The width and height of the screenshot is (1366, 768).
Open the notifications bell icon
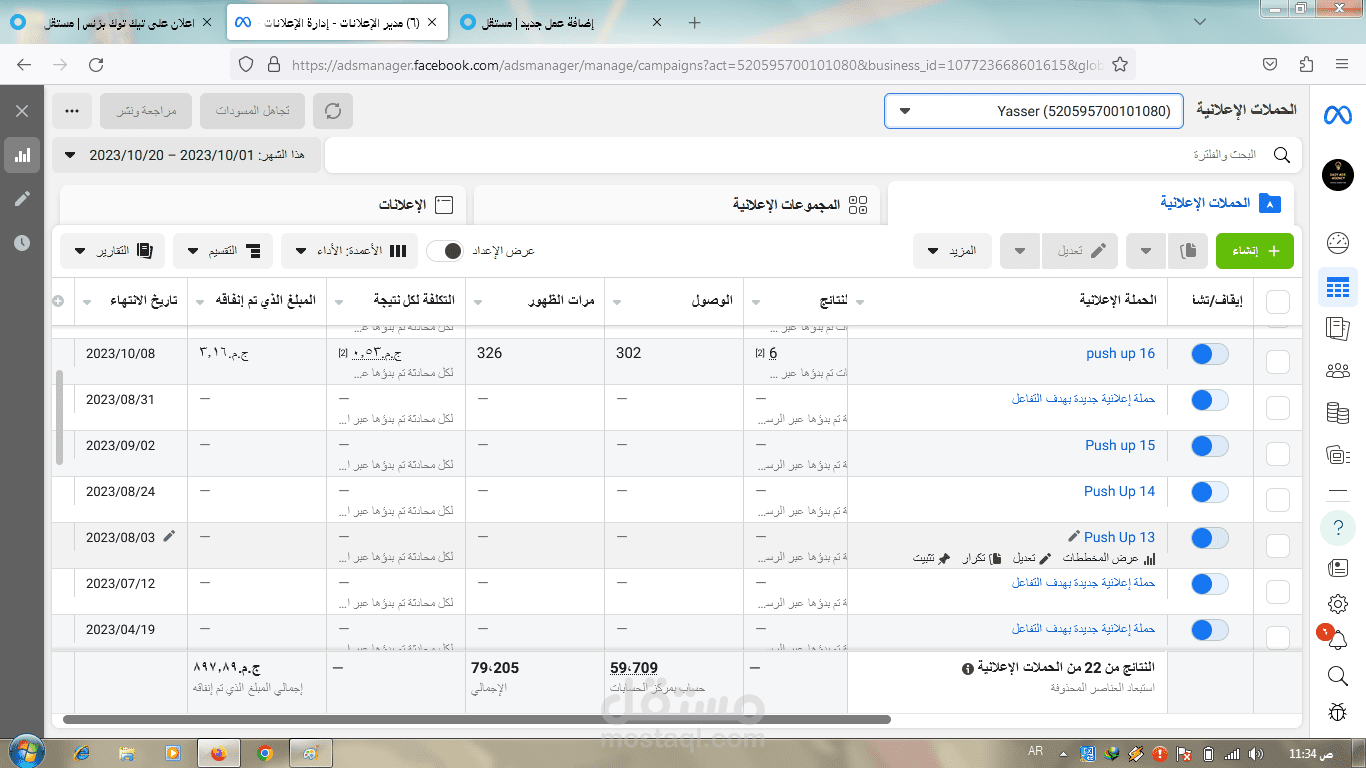tap(1338, 639)
